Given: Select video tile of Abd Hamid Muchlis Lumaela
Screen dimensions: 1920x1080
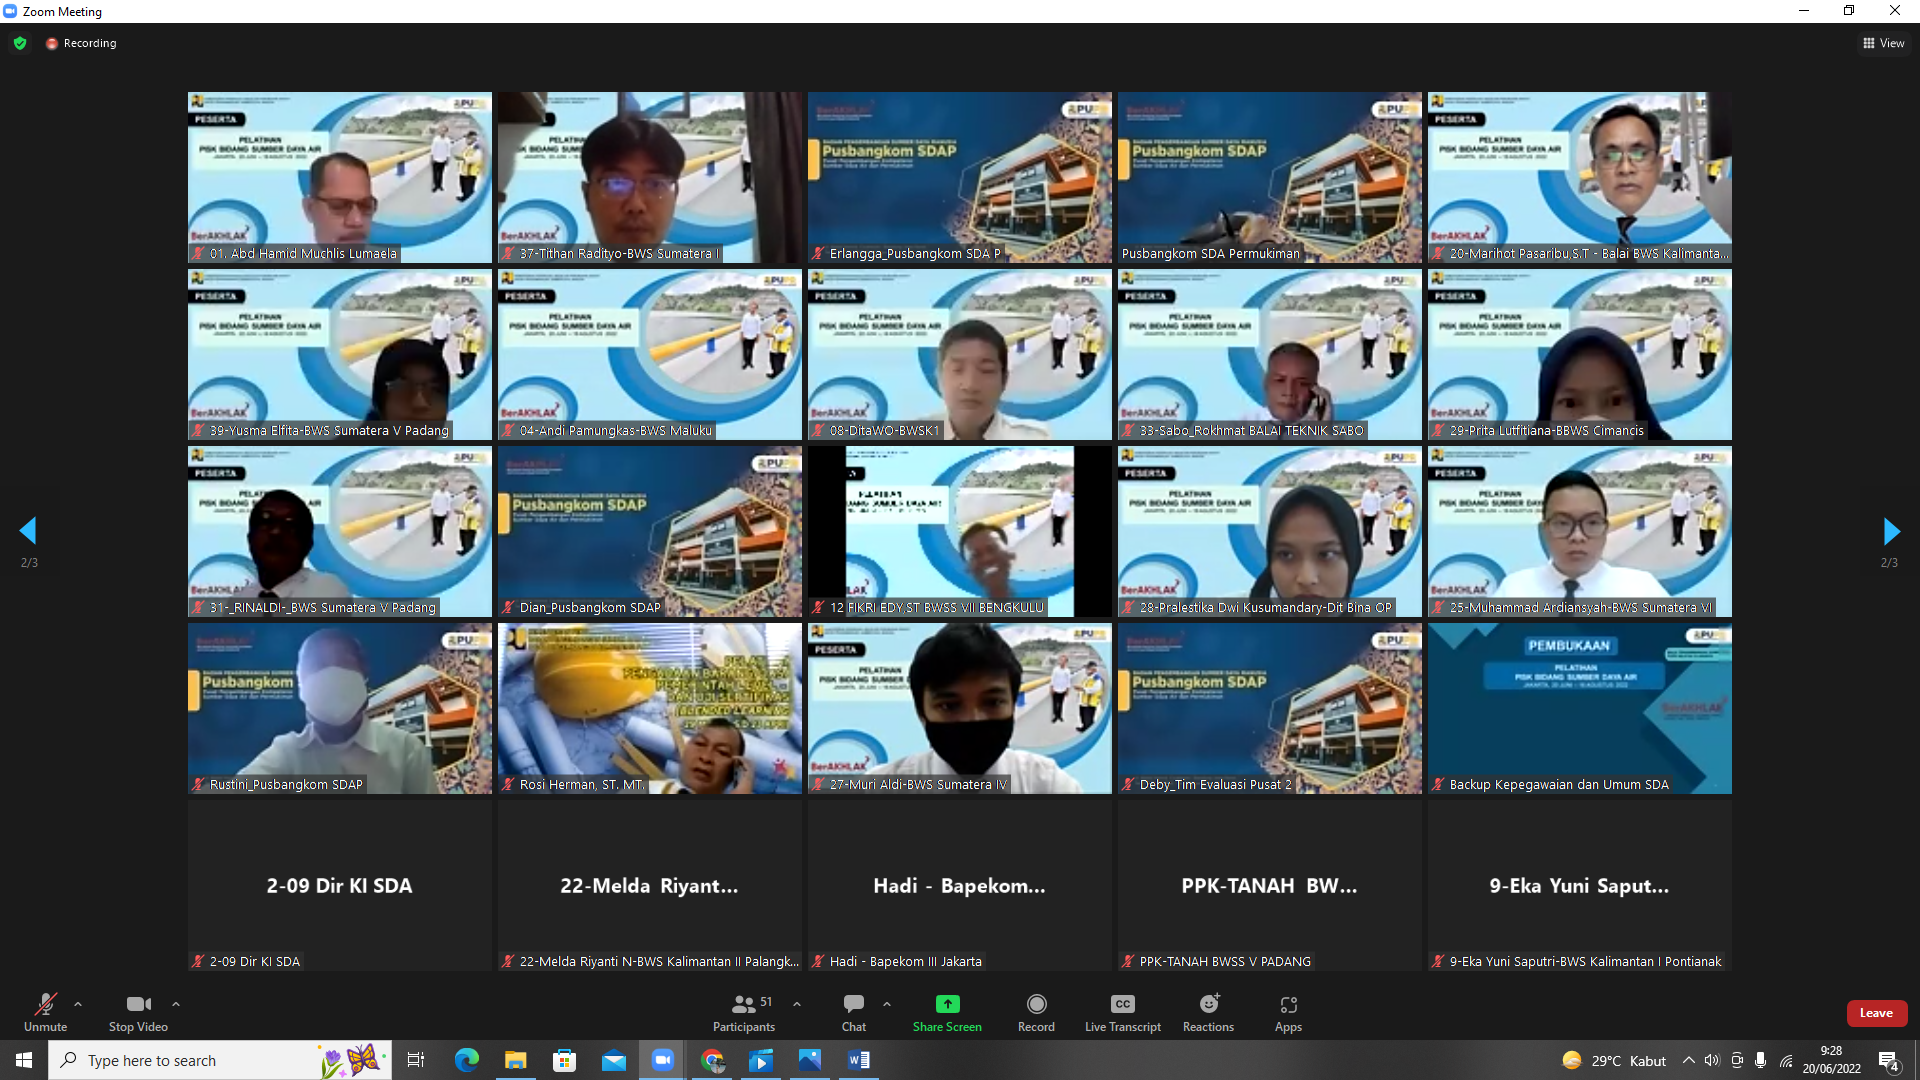Looking at the screenshot, I should 340,177.
